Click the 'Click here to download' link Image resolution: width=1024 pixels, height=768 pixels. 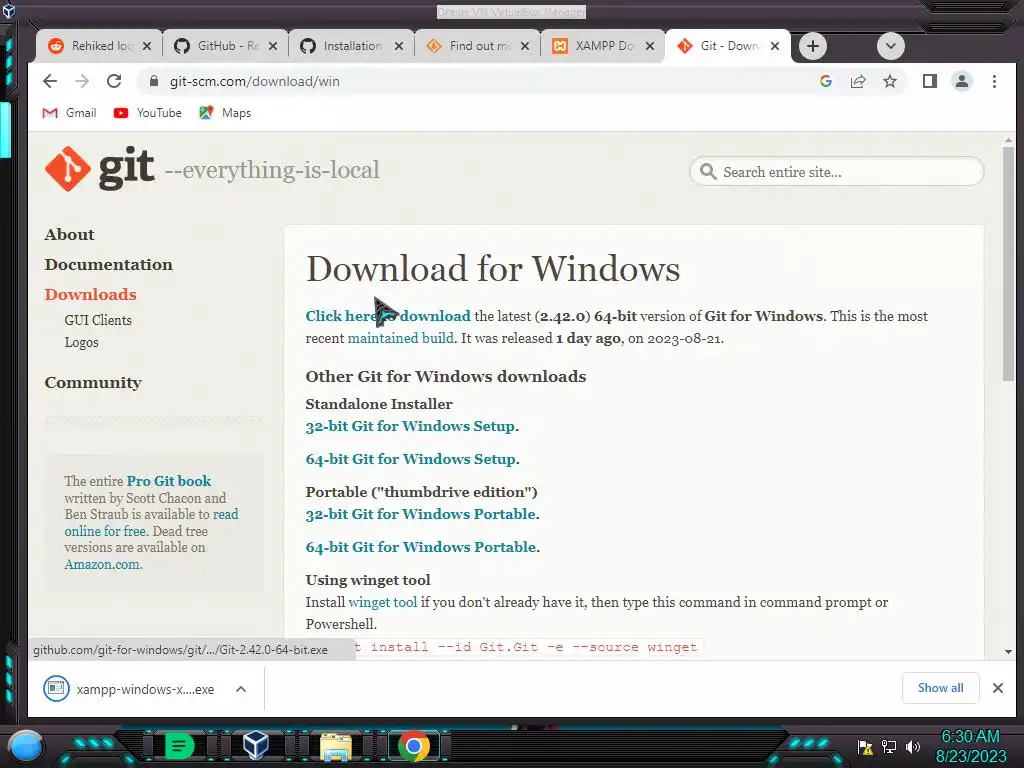pos(388,316)
